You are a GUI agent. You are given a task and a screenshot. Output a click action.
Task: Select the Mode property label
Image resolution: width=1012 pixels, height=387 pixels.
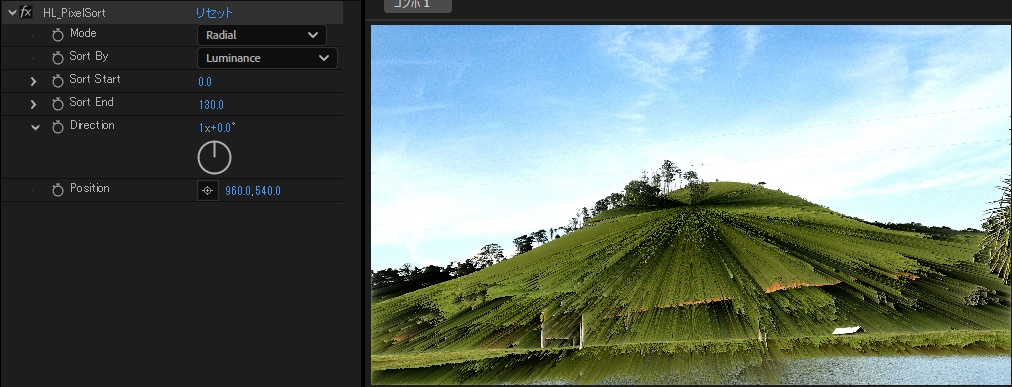(x=83, y=33)
